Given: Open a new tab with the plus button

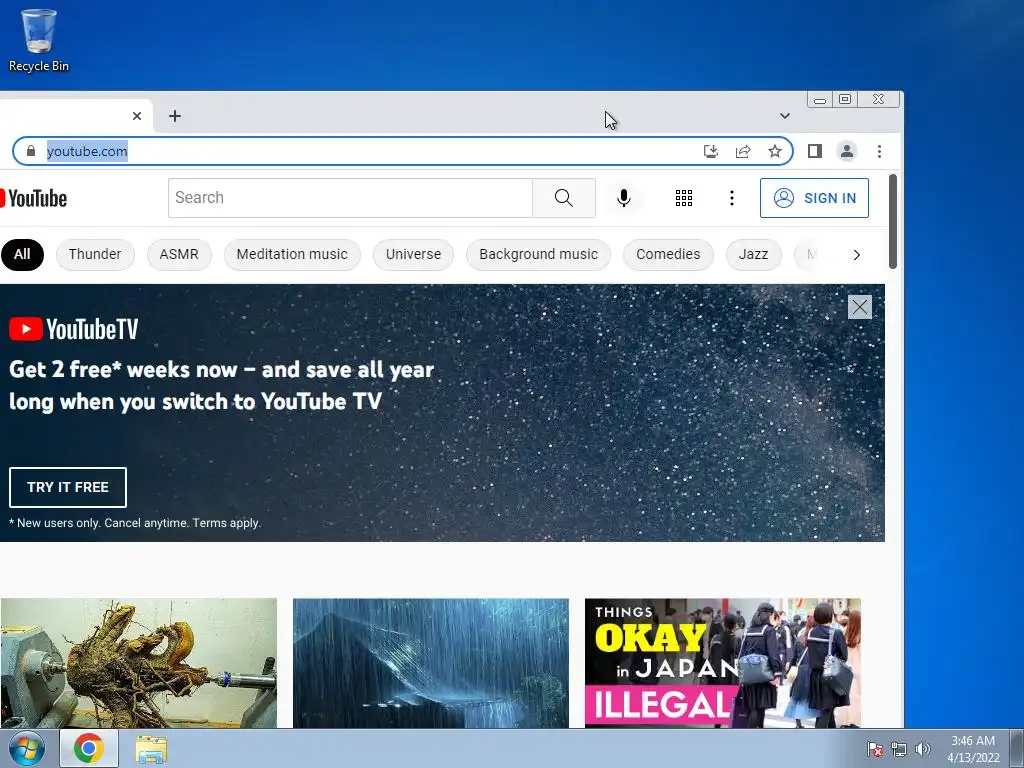Looking at the screenshot, I should point(174,116).
